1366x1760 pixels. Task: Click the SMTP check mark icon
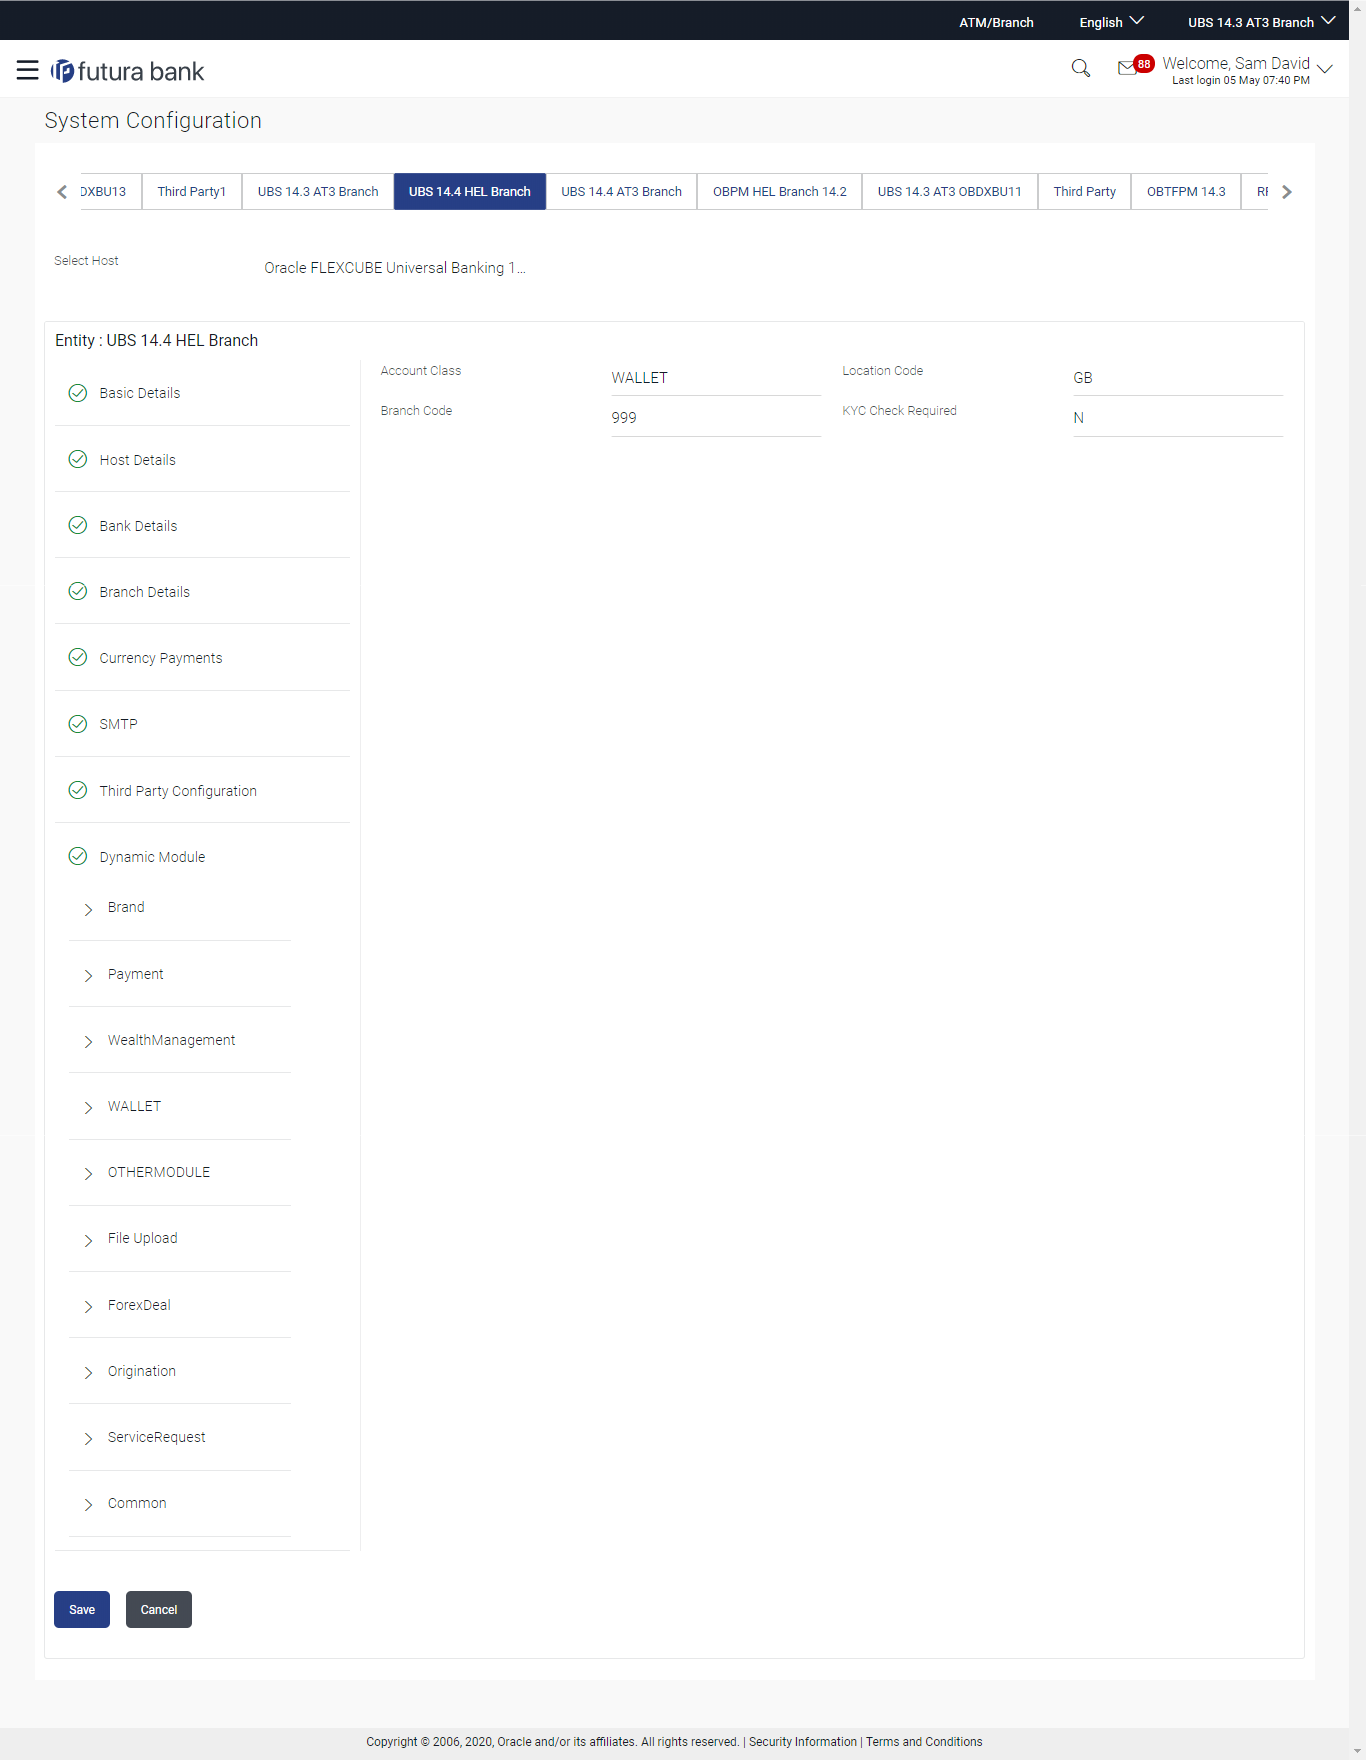coord(78,724)
